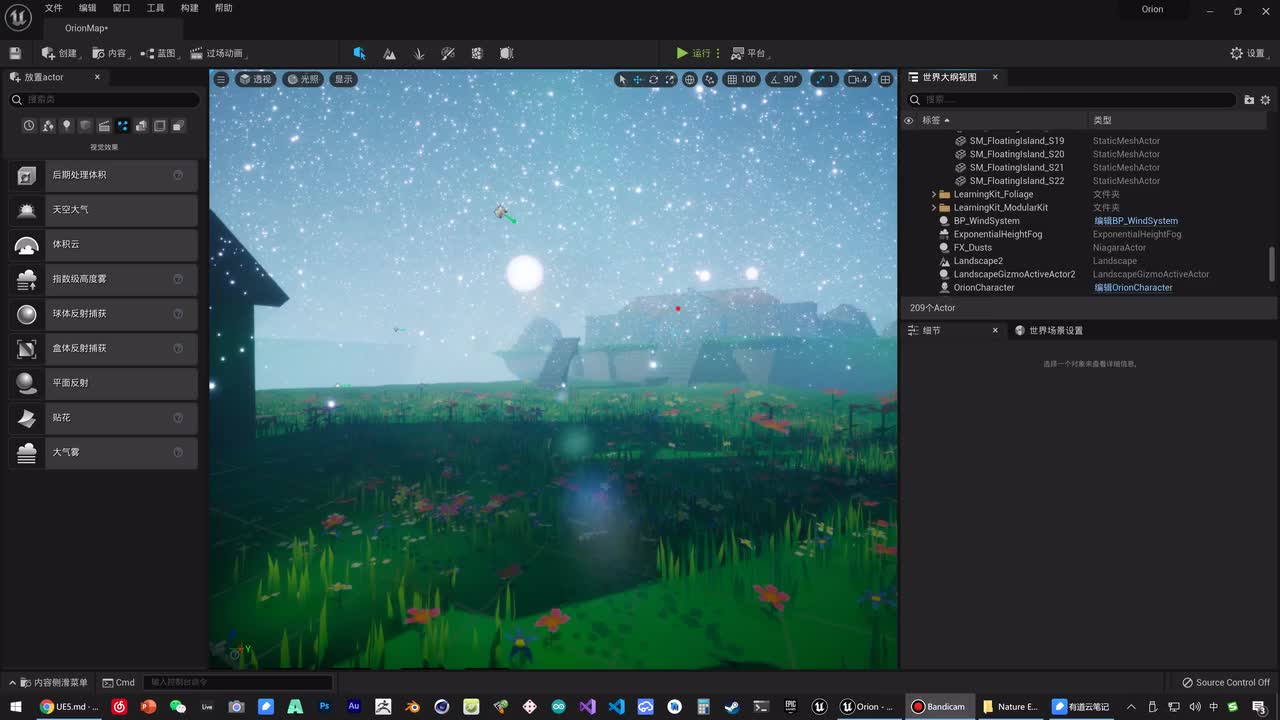Image resolution: width=1280 pixels, height=720 pixels.
Task: Choose the rotate gizmo tool
Action: pos(653,79)
